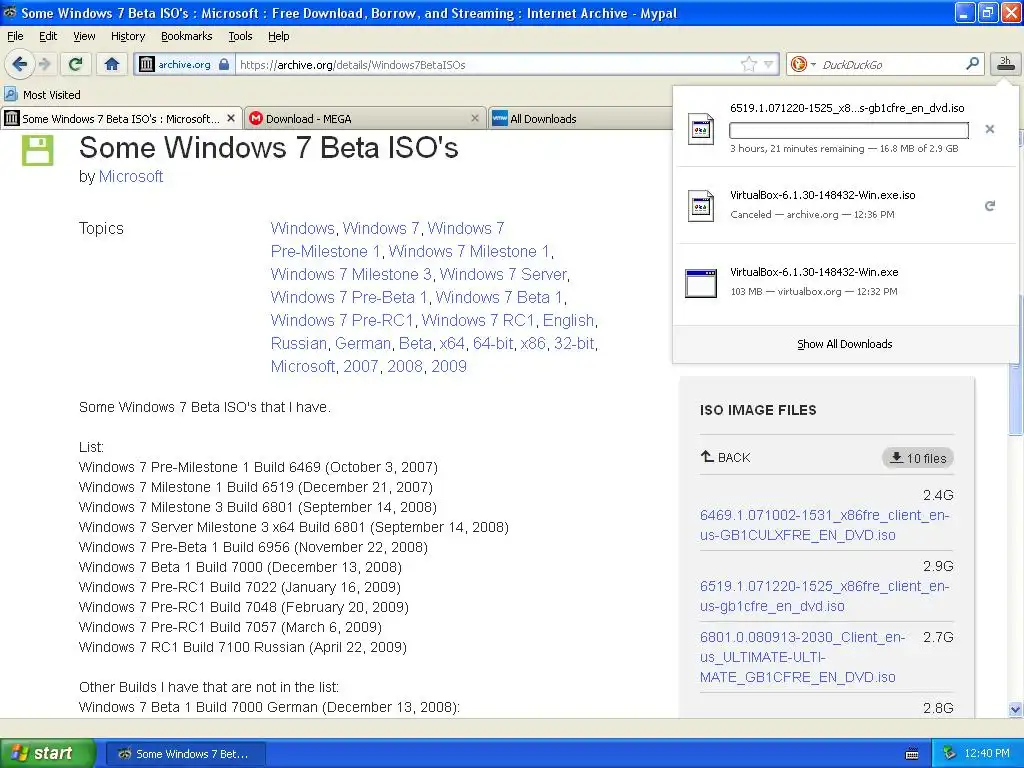The width and height of the screenshot is (1024, 768).
Task: Click the VirtualBox .exe.iso file icon
Action: (x=701, y=206)
